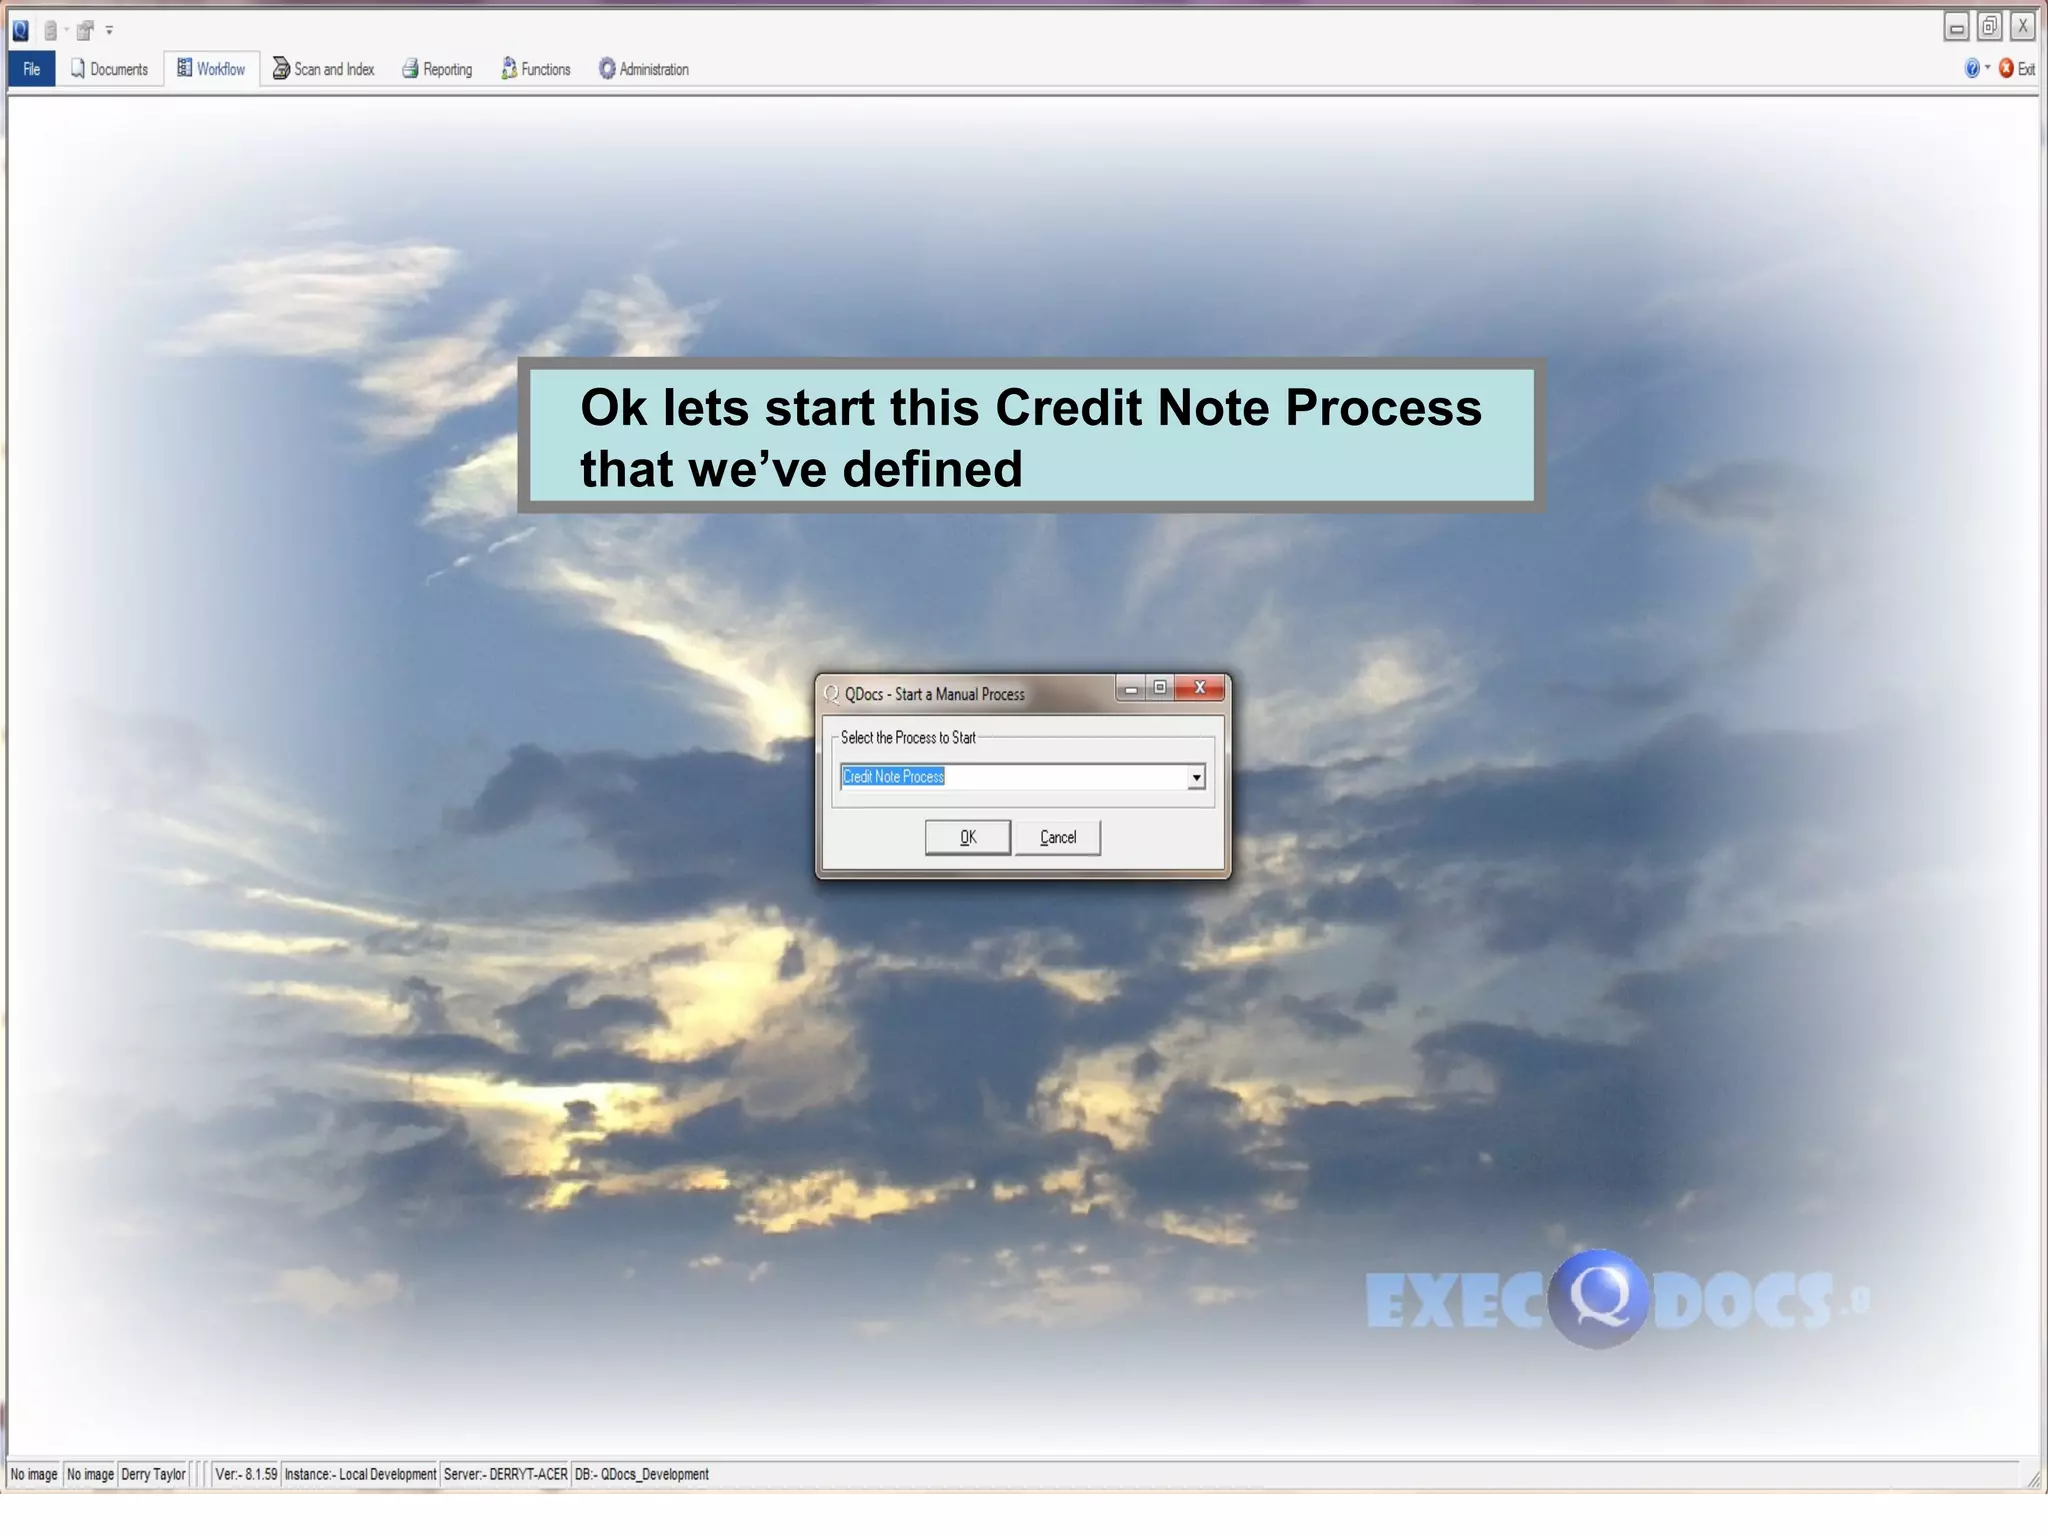
Task: Switch to the Administration tab
Action: tap(644, 69)
